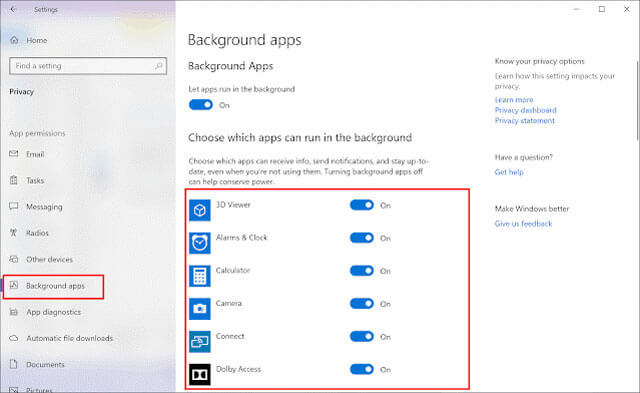Click the 3D Viewer app name
The height and width of the screenshot is (393, 640).
[x=233, y=204]
